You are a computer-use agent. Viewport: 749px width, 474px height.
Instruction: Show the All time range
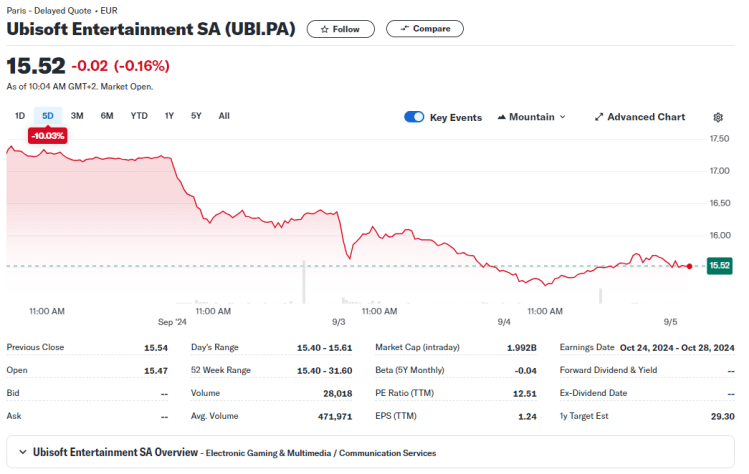pos(224,116)
